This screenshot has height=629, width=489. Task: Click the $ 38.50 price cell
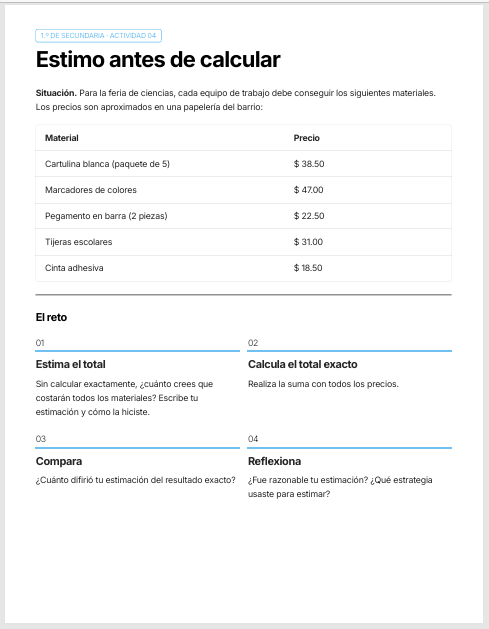309,164
